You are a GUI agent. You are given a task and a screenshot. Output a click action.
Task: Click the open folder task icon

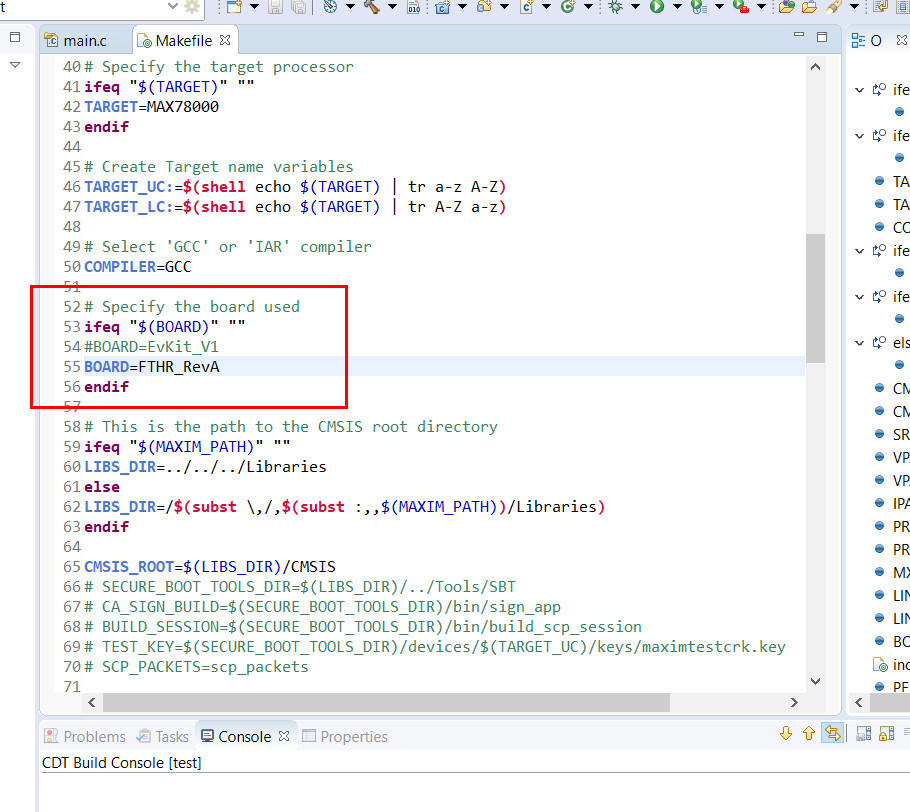(x=809, y=6)
